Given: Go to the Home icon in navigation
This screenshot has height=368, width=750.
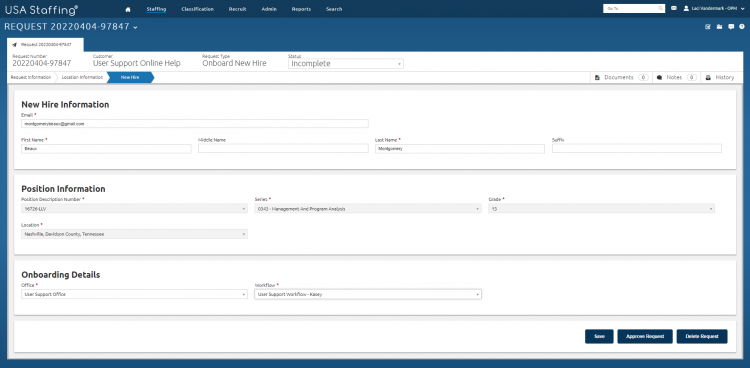Looking at the screenshot, I should click(128, 9).
